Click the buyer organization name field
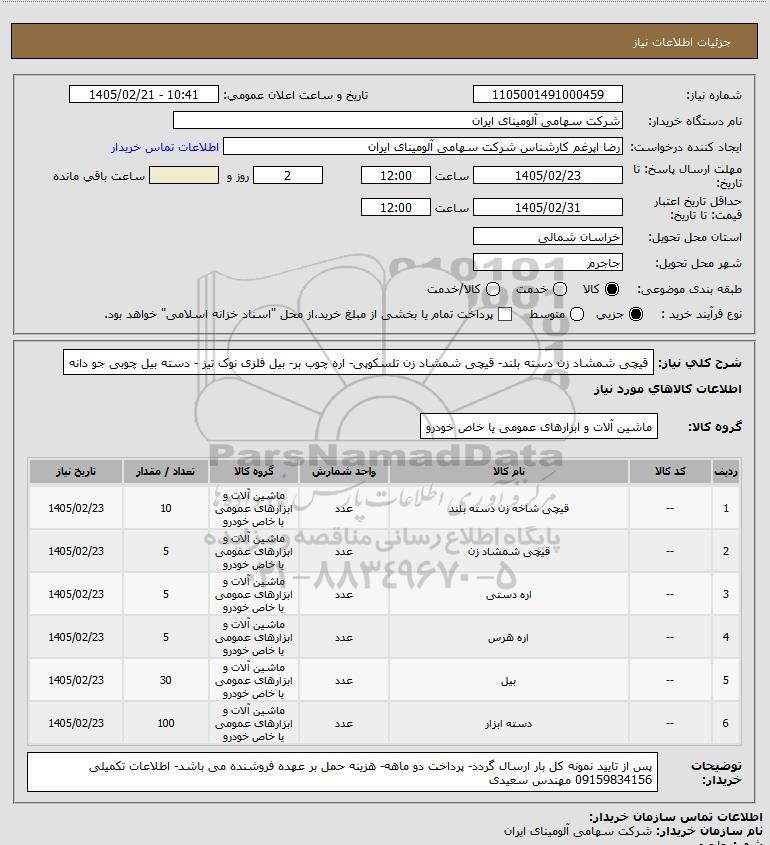The image size is (770, 845). click(398, 120)
